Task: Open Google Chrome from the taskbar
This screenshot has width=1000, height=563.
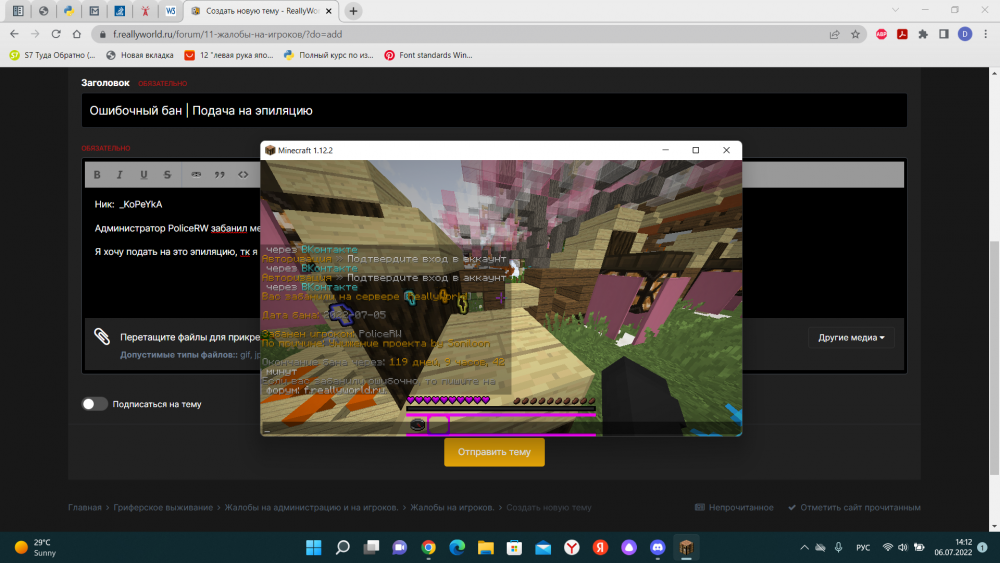Action: (x=429, y=547)
